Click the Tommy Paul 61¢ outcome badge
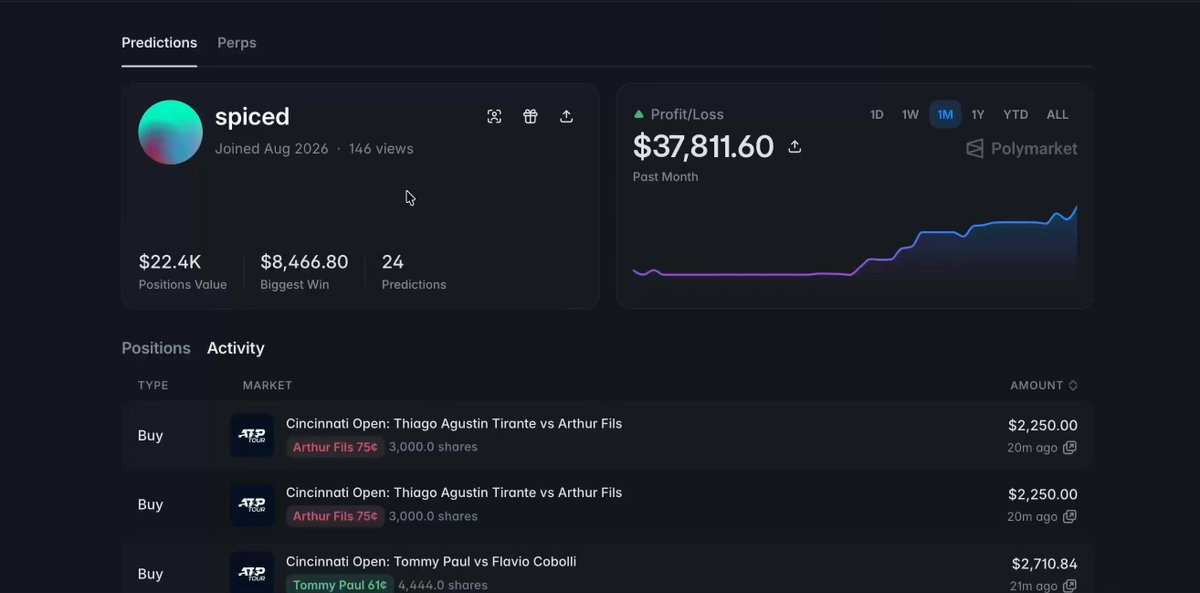This screenshot has width=1200, height=593. [x=340, y=585]
